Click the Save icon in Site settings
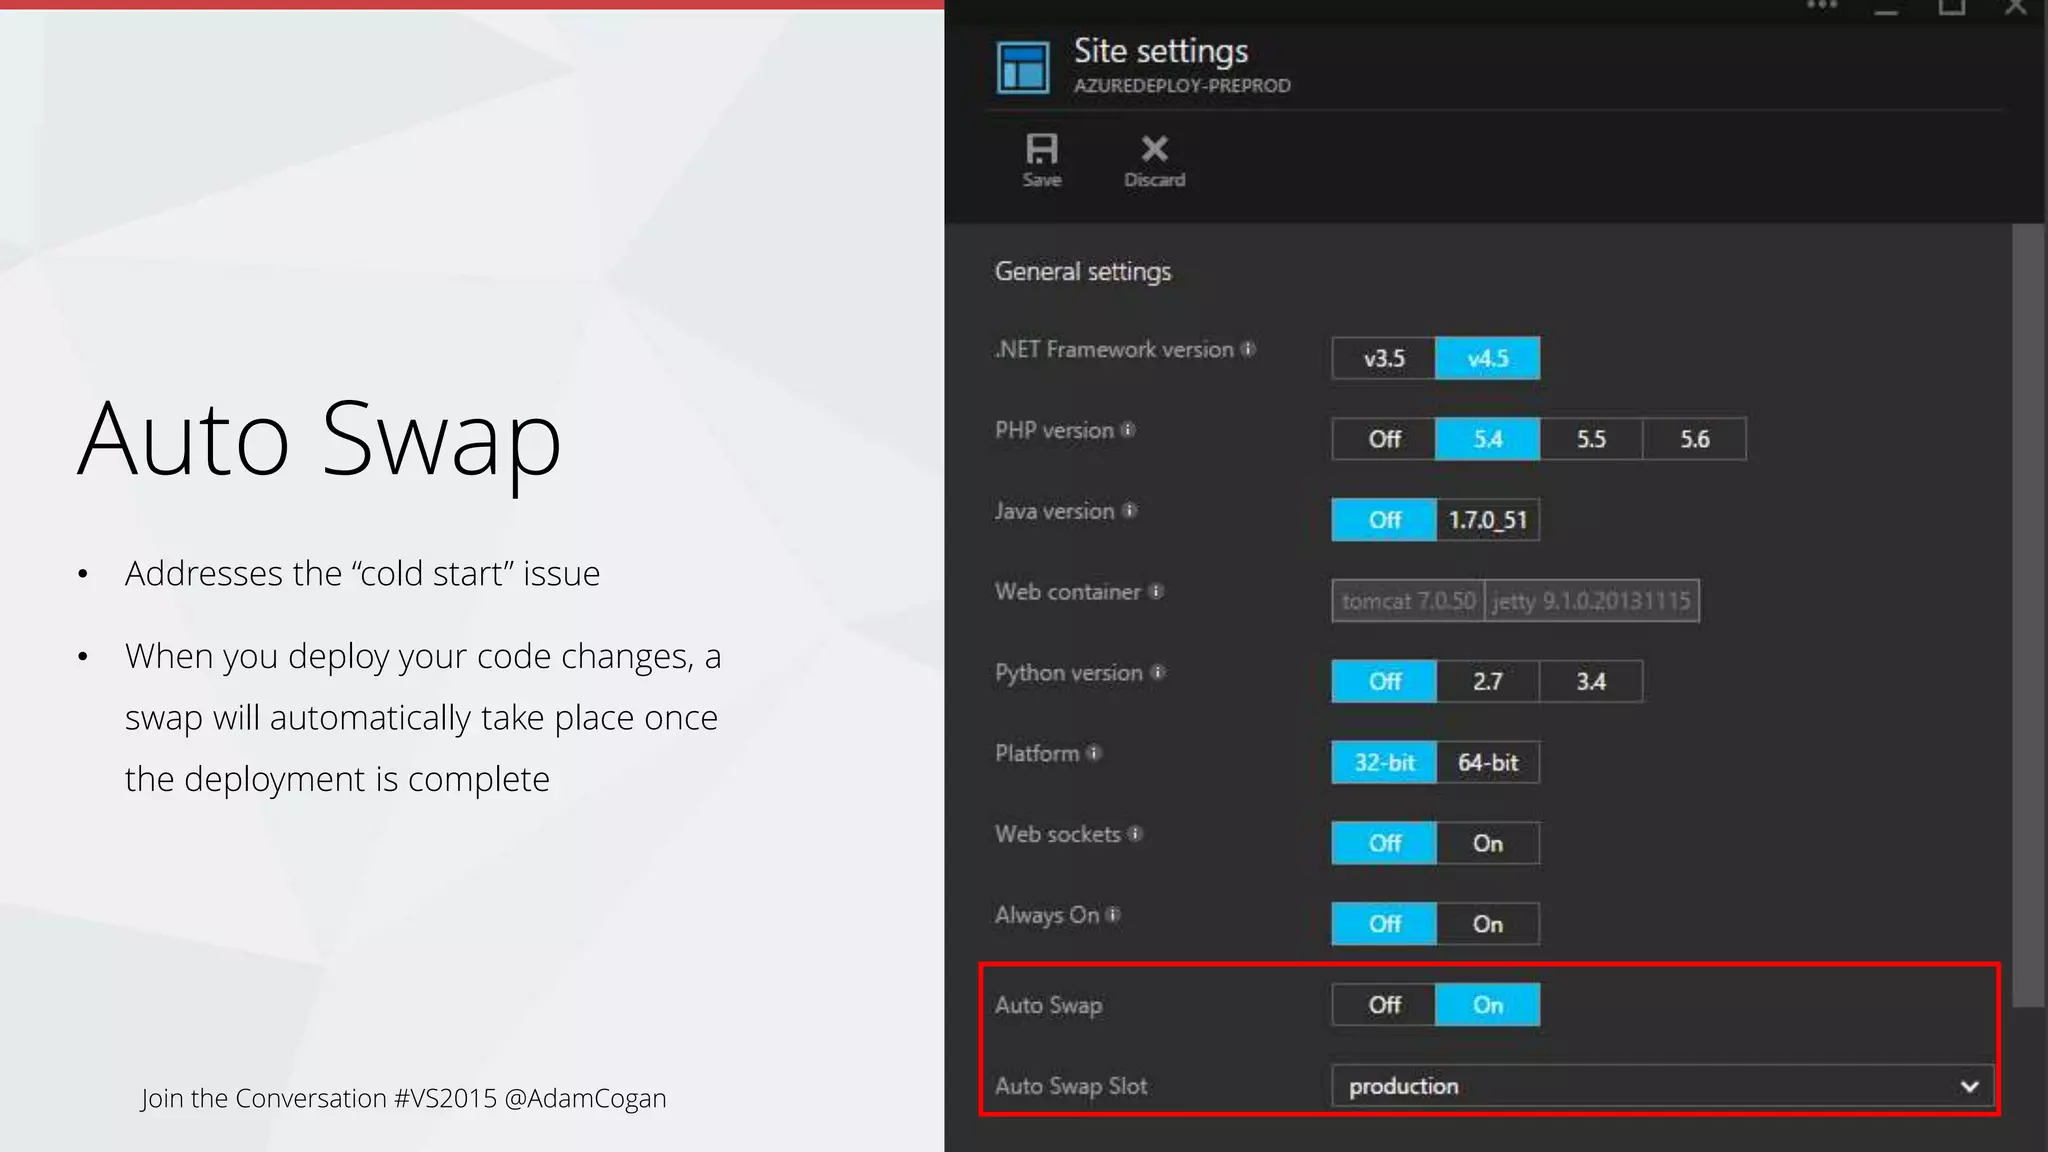 point(1041,150)
